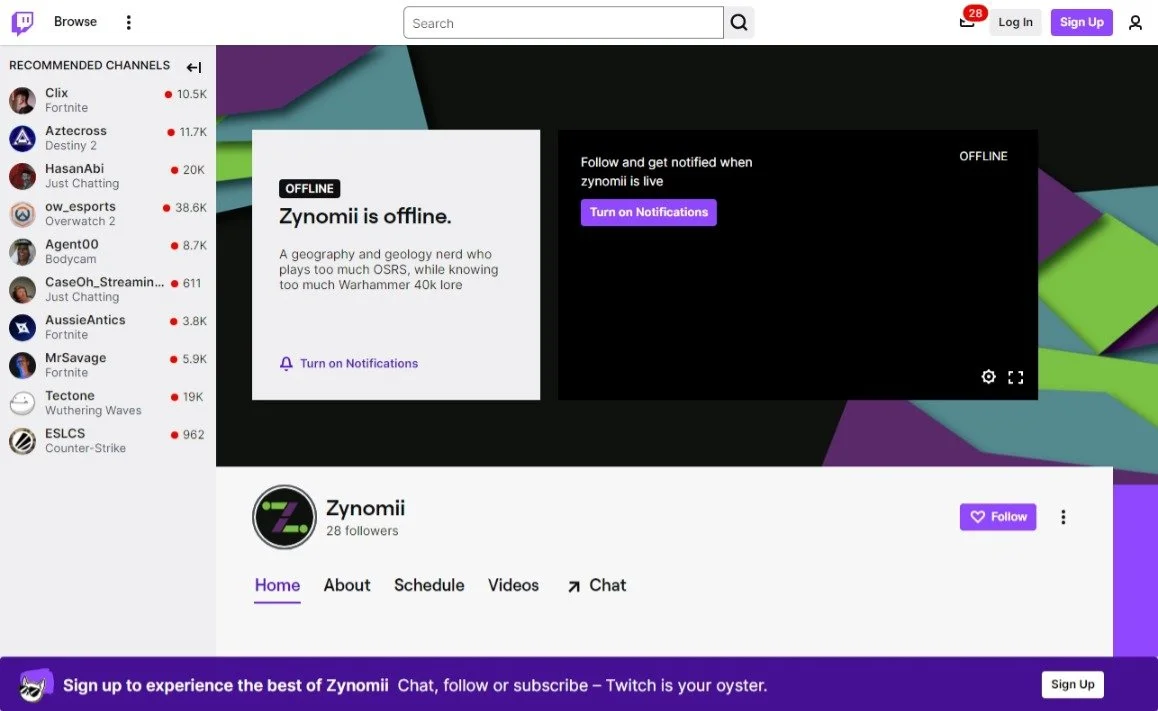
Task: Open video player settings gear
Action: 988,377
